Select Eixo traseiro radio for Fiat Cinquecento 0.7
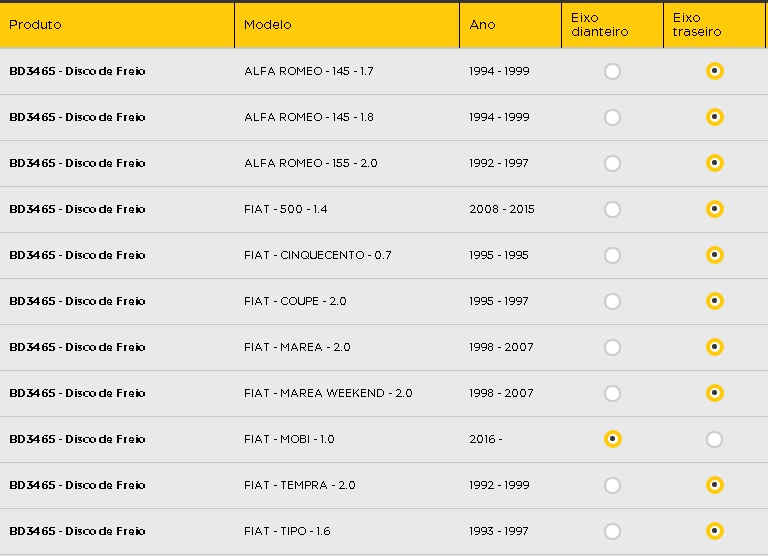768x556 pixels. (x=715, y=255)
